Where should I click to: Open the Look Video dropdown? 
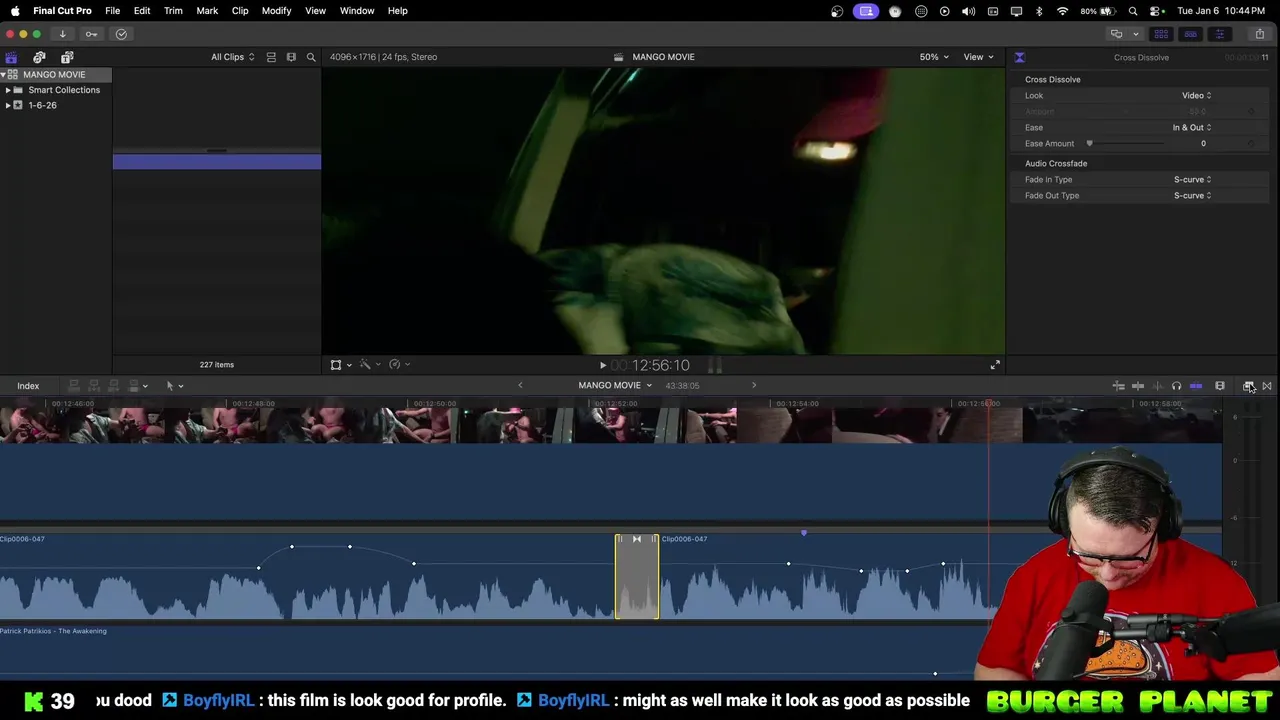pos(1197,96)
